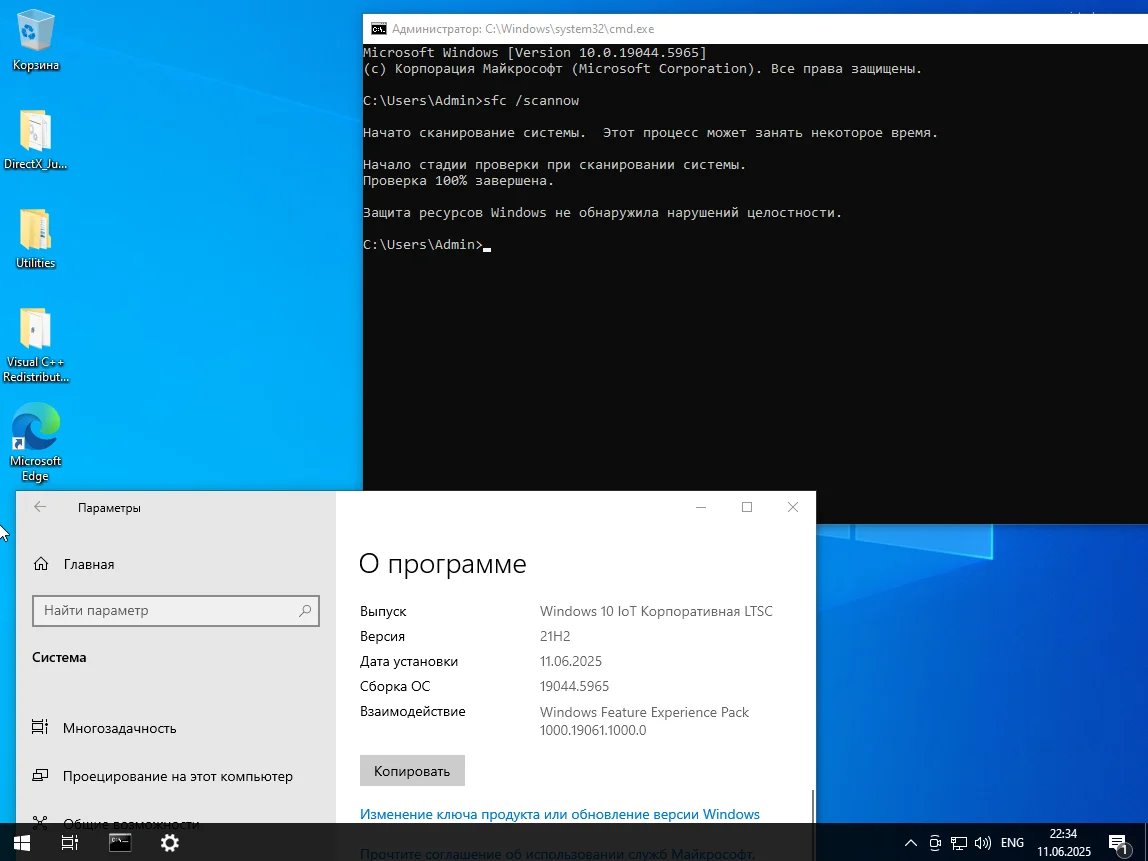Click the О программе page heading

tap(442, 564)
